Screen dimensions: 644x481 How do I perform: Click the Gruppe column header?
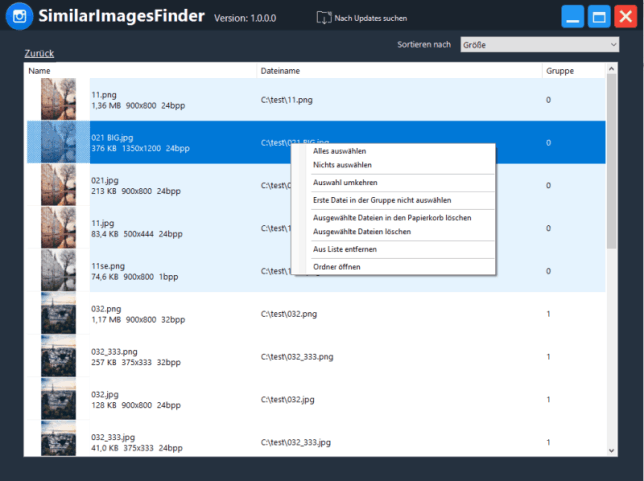click(558, 71)
